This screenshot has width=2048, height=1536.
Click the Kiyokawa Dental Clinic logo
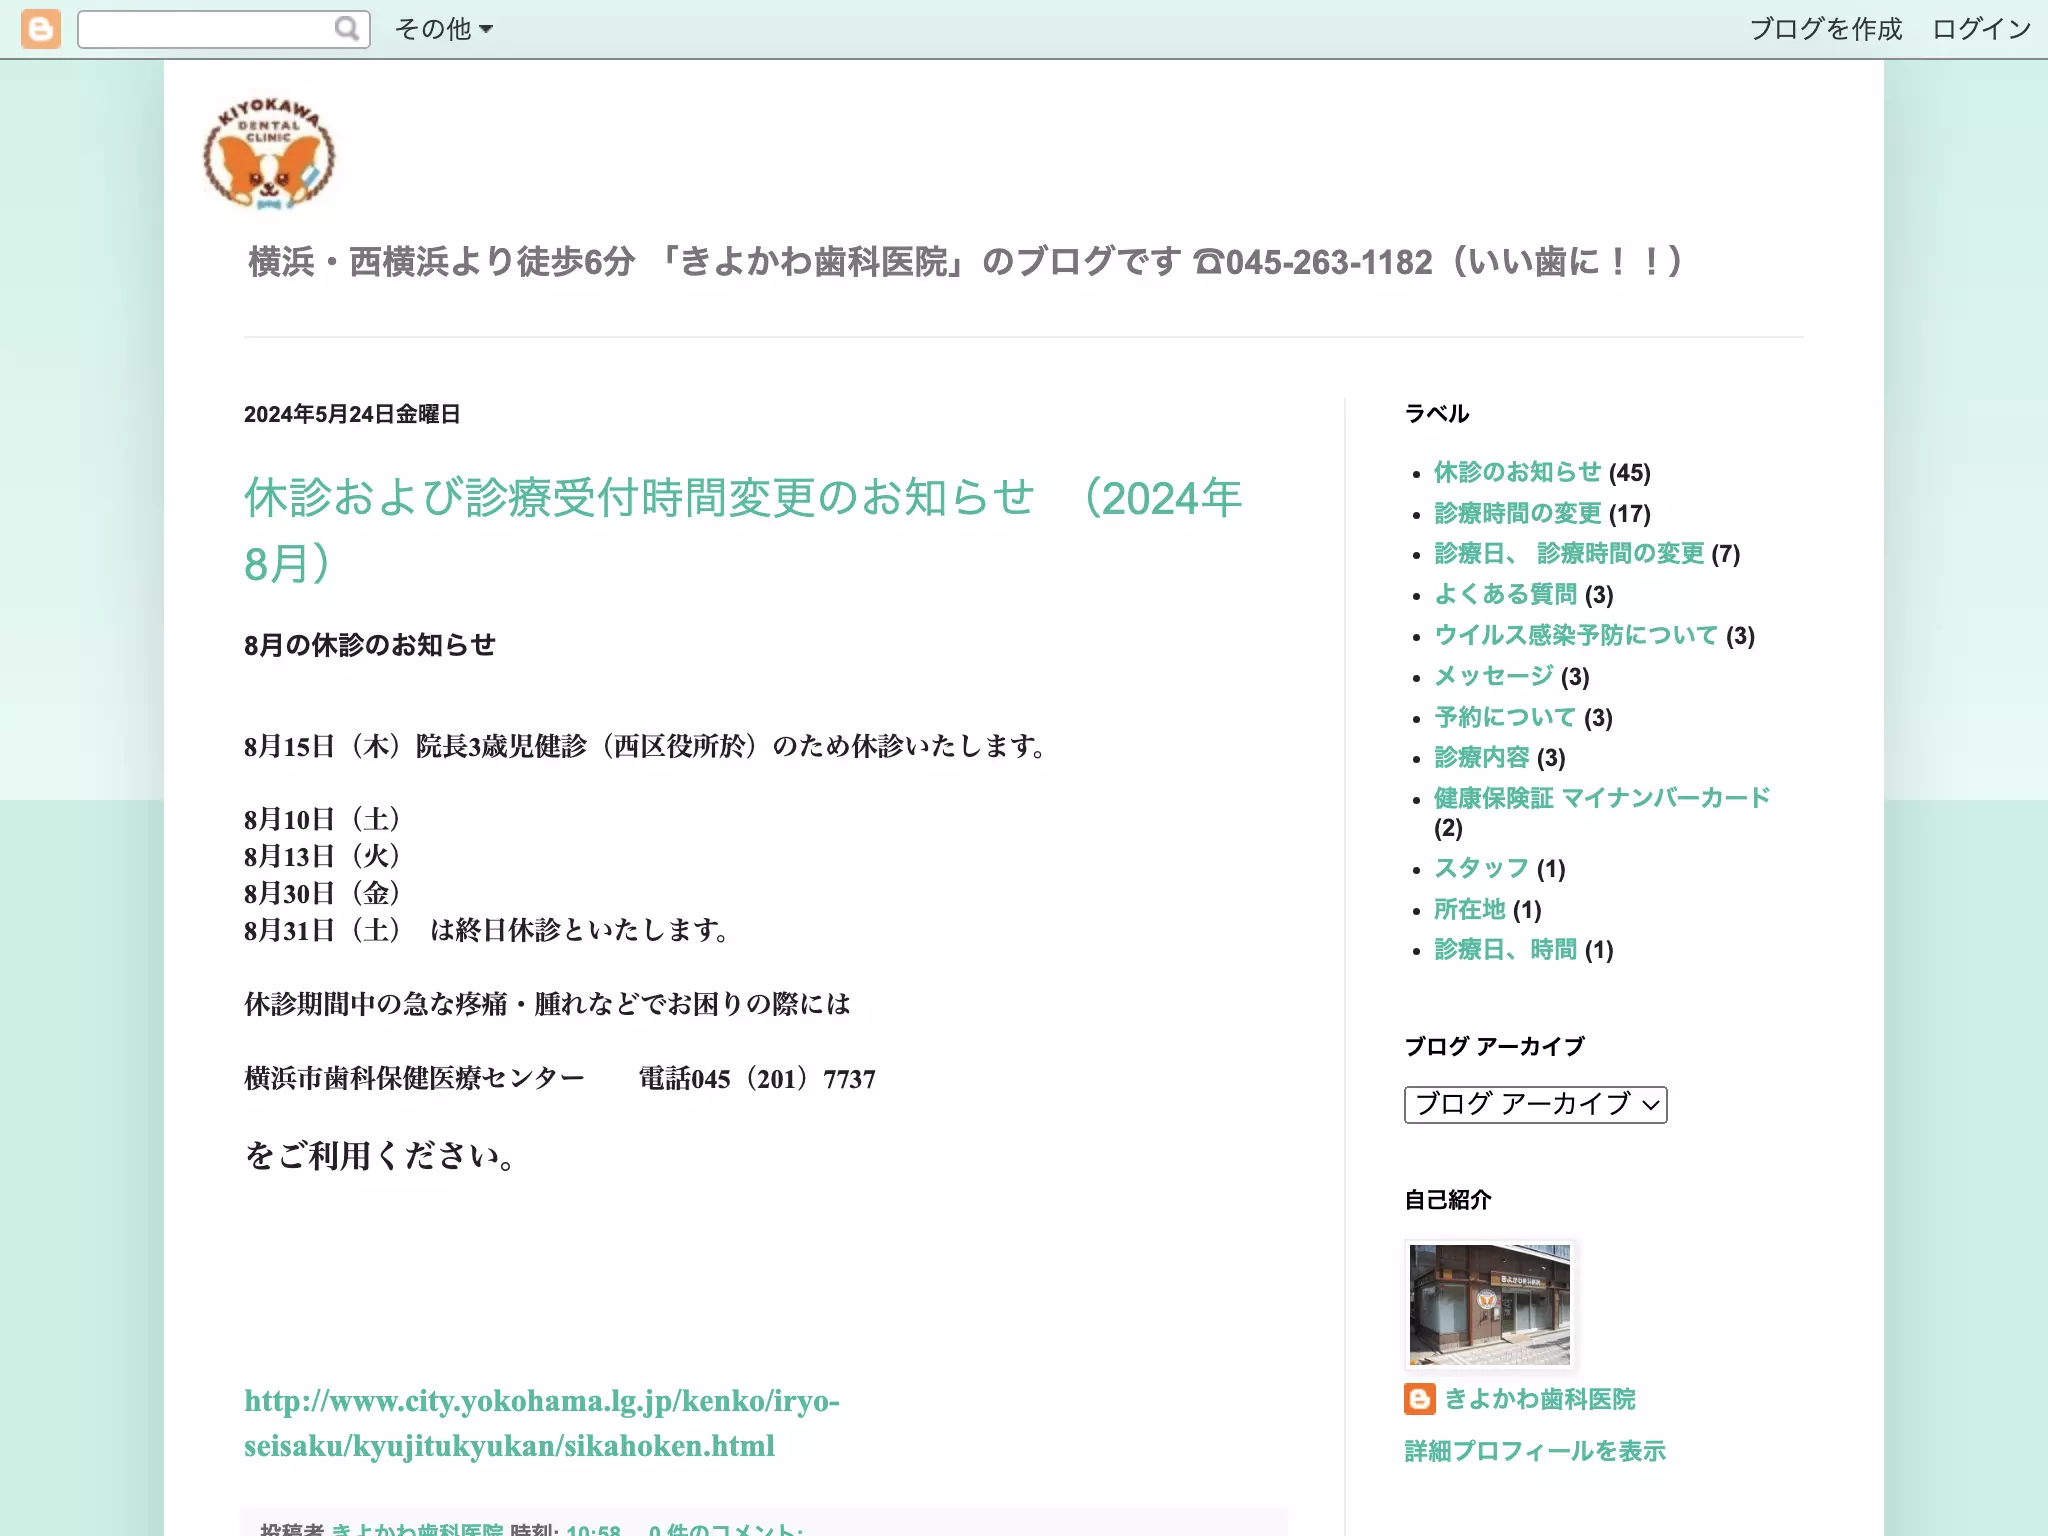[269, 154]
